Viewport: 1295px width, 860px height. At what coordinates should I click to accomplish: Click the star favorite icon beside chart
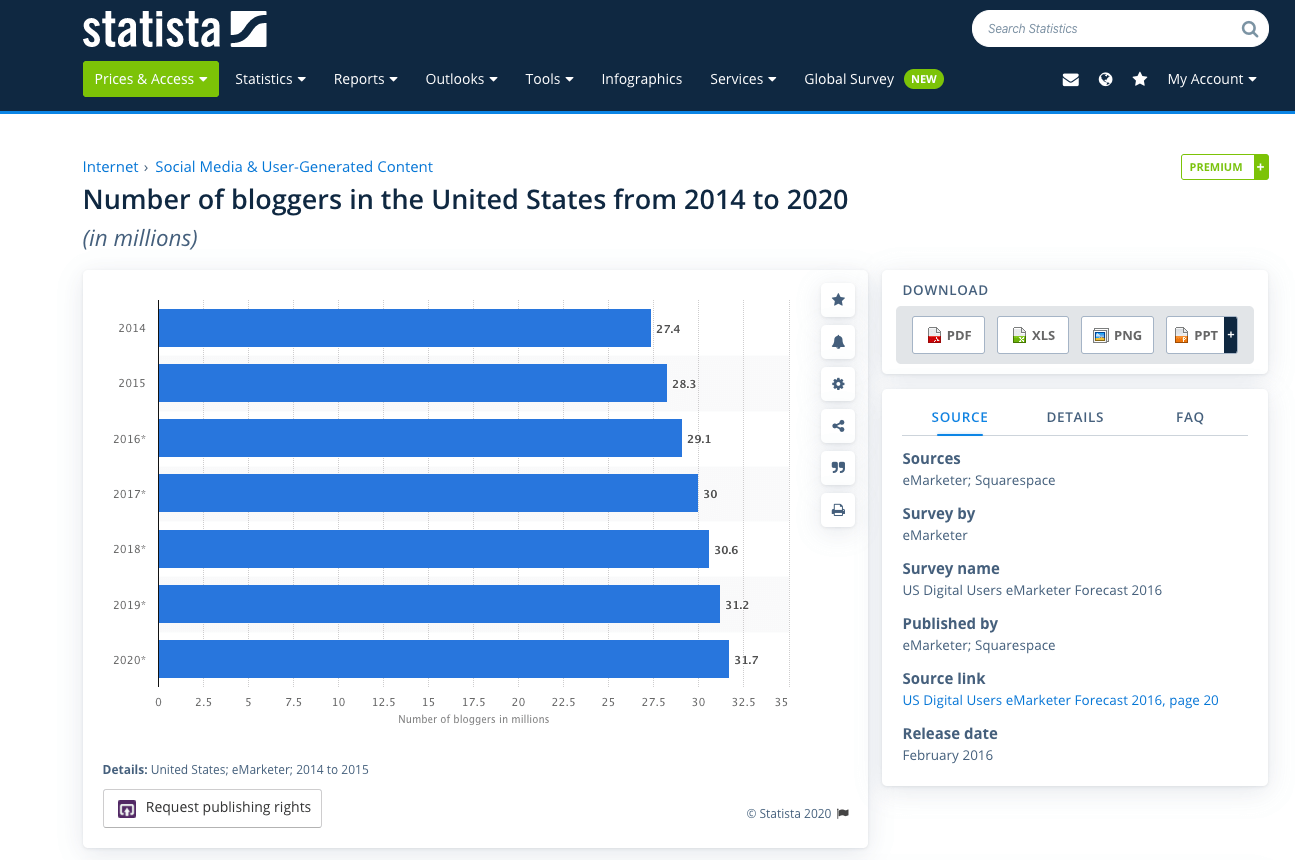pyautogui.click(x=838, y=300)
